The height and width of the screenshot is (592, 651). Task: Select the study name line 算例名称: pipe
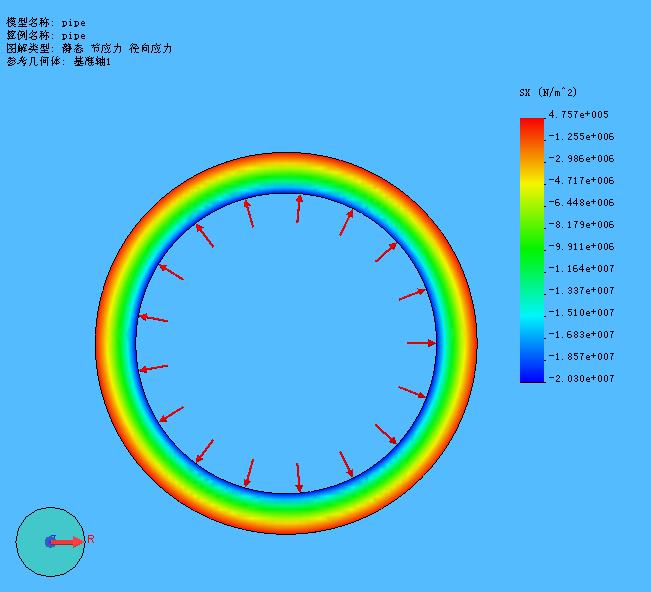46,35
